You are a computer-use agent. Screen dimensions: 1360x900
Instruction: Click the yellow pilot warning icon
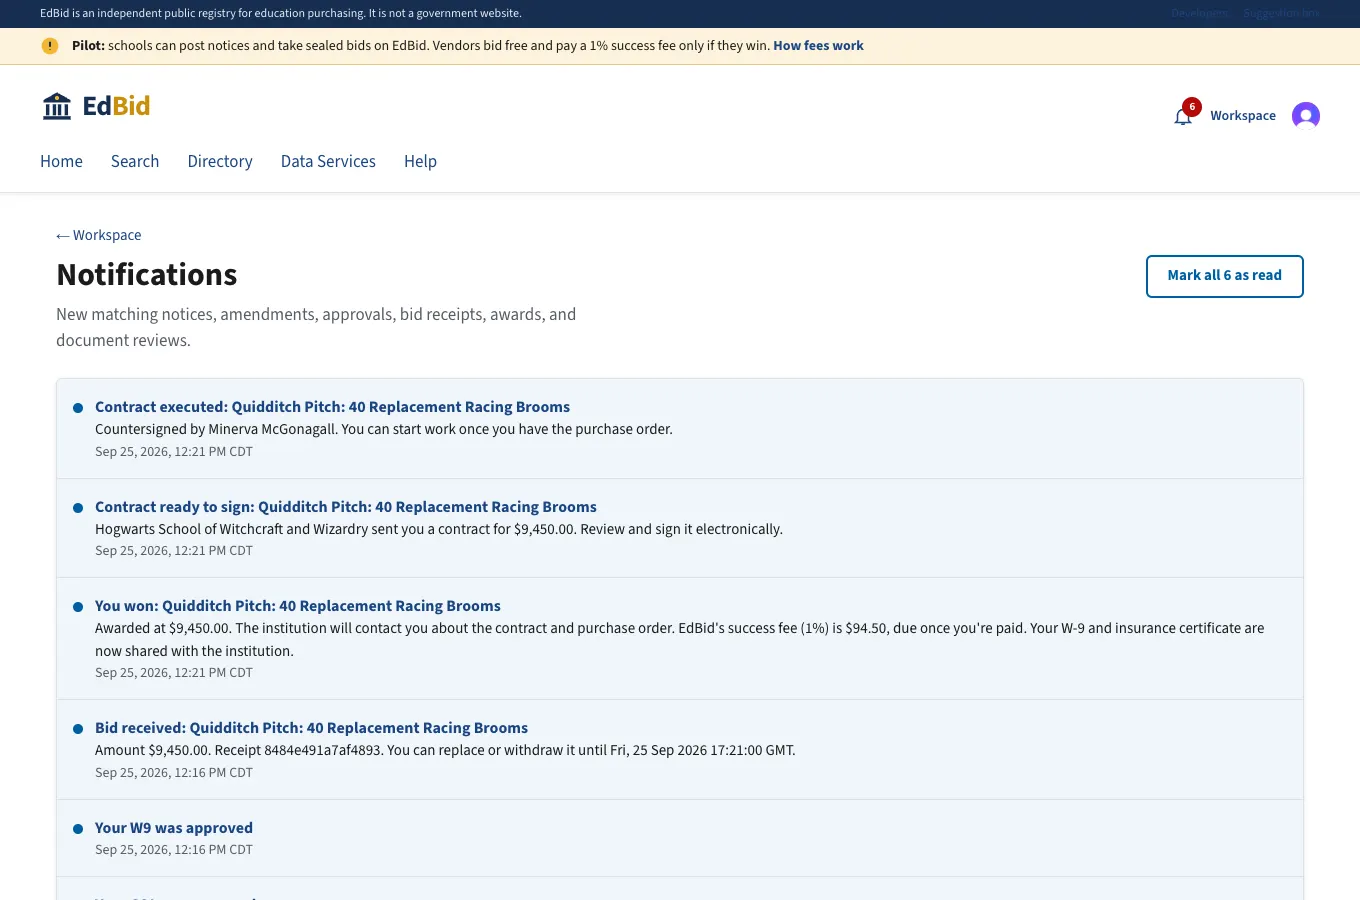50,46
